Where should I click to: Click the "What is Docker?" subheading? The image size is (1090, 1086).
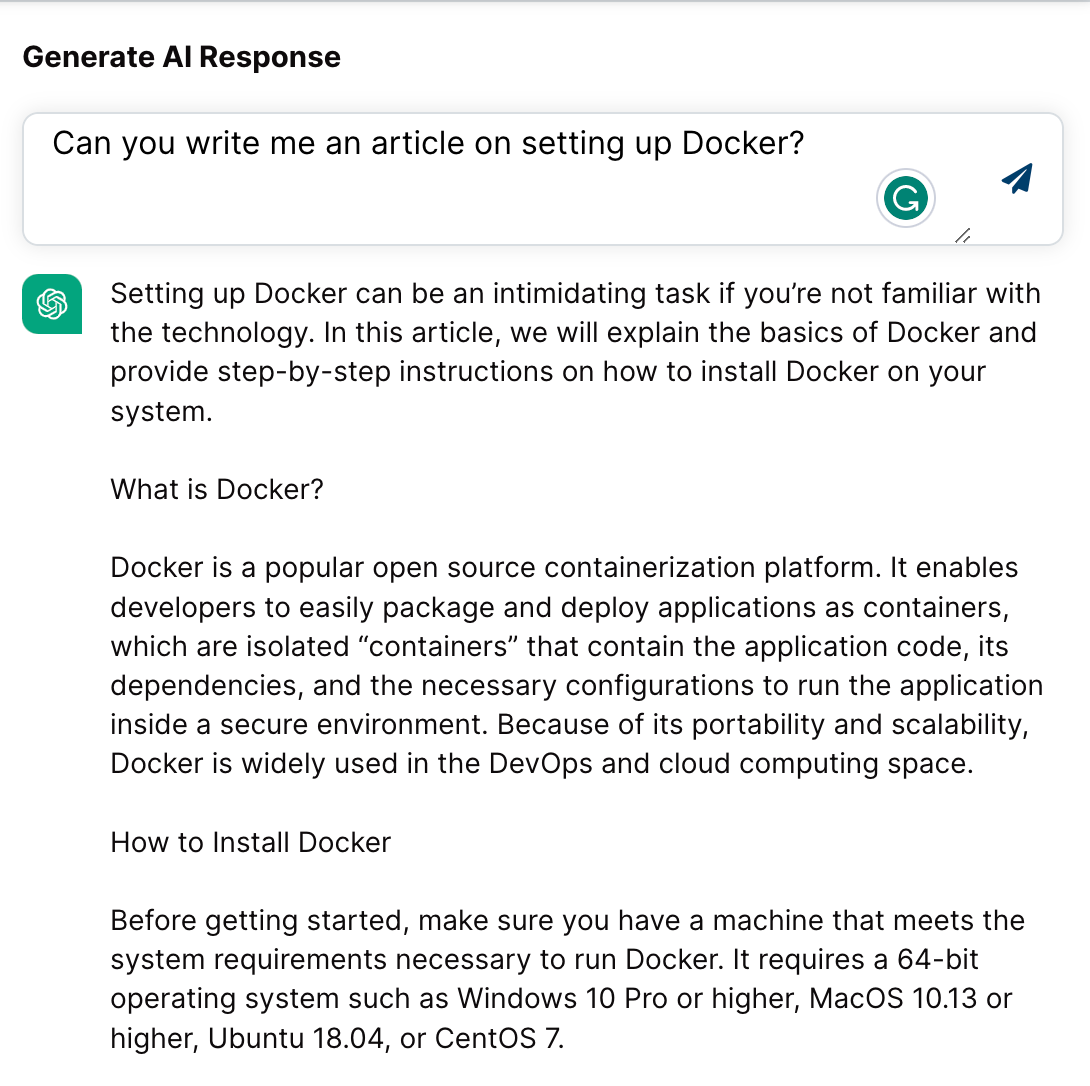point(217,489)
